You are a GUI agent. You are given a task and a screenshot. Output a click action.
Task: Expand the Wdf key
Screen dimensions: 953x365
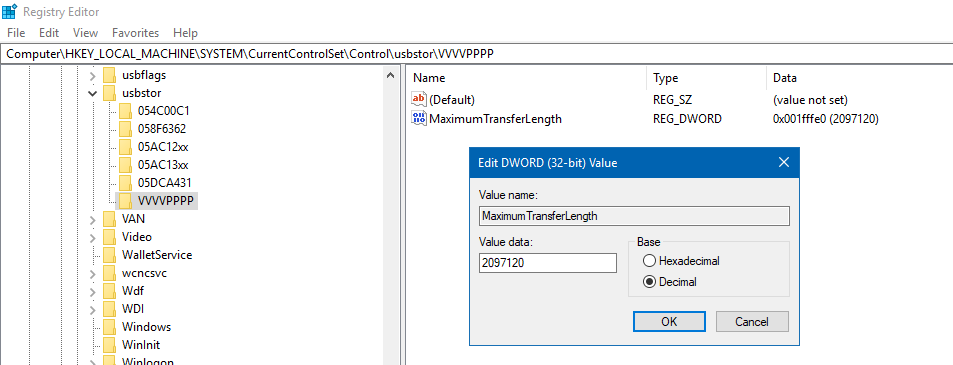(x=92, y=291)
